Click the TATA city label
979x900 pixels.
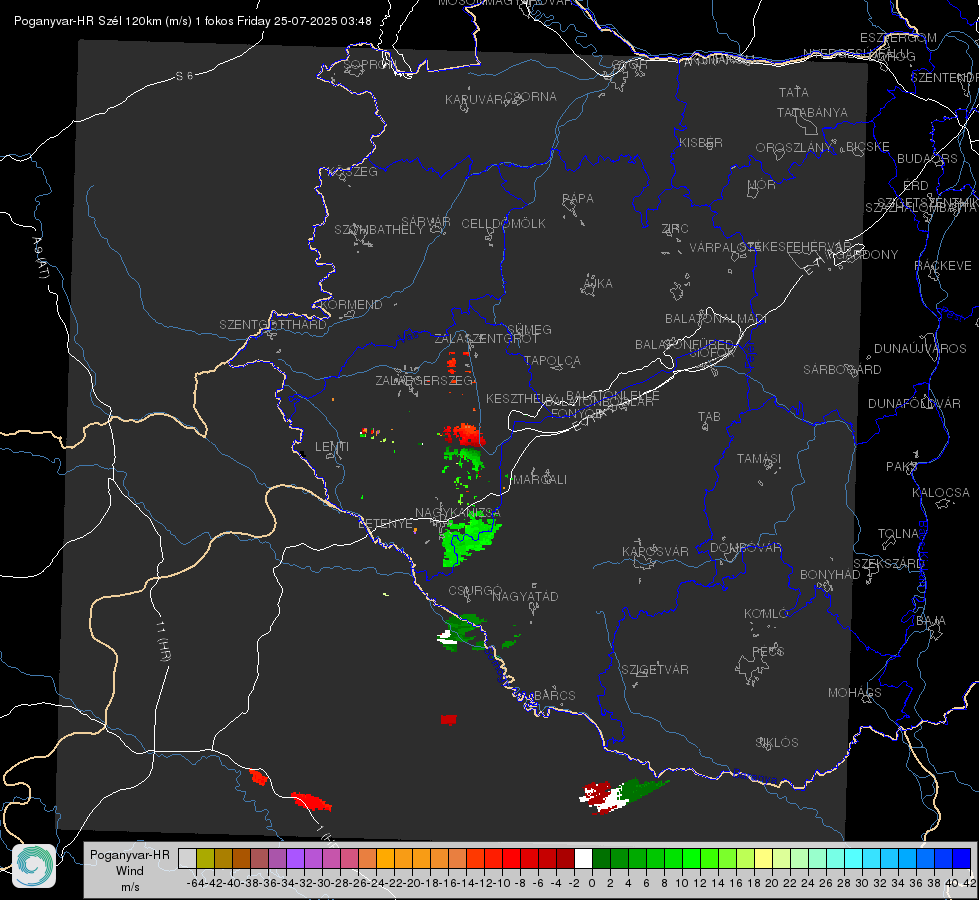794,92
